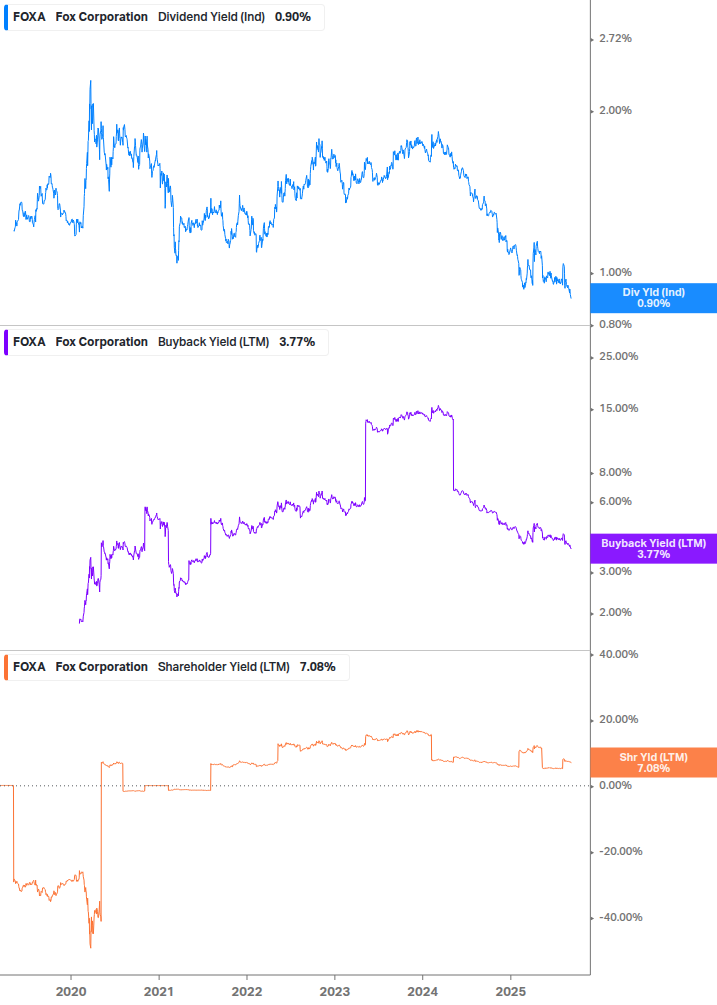
Task: Click 'Buyback Yield (LTM)' legend label
Action: click(x=213, y=342)
